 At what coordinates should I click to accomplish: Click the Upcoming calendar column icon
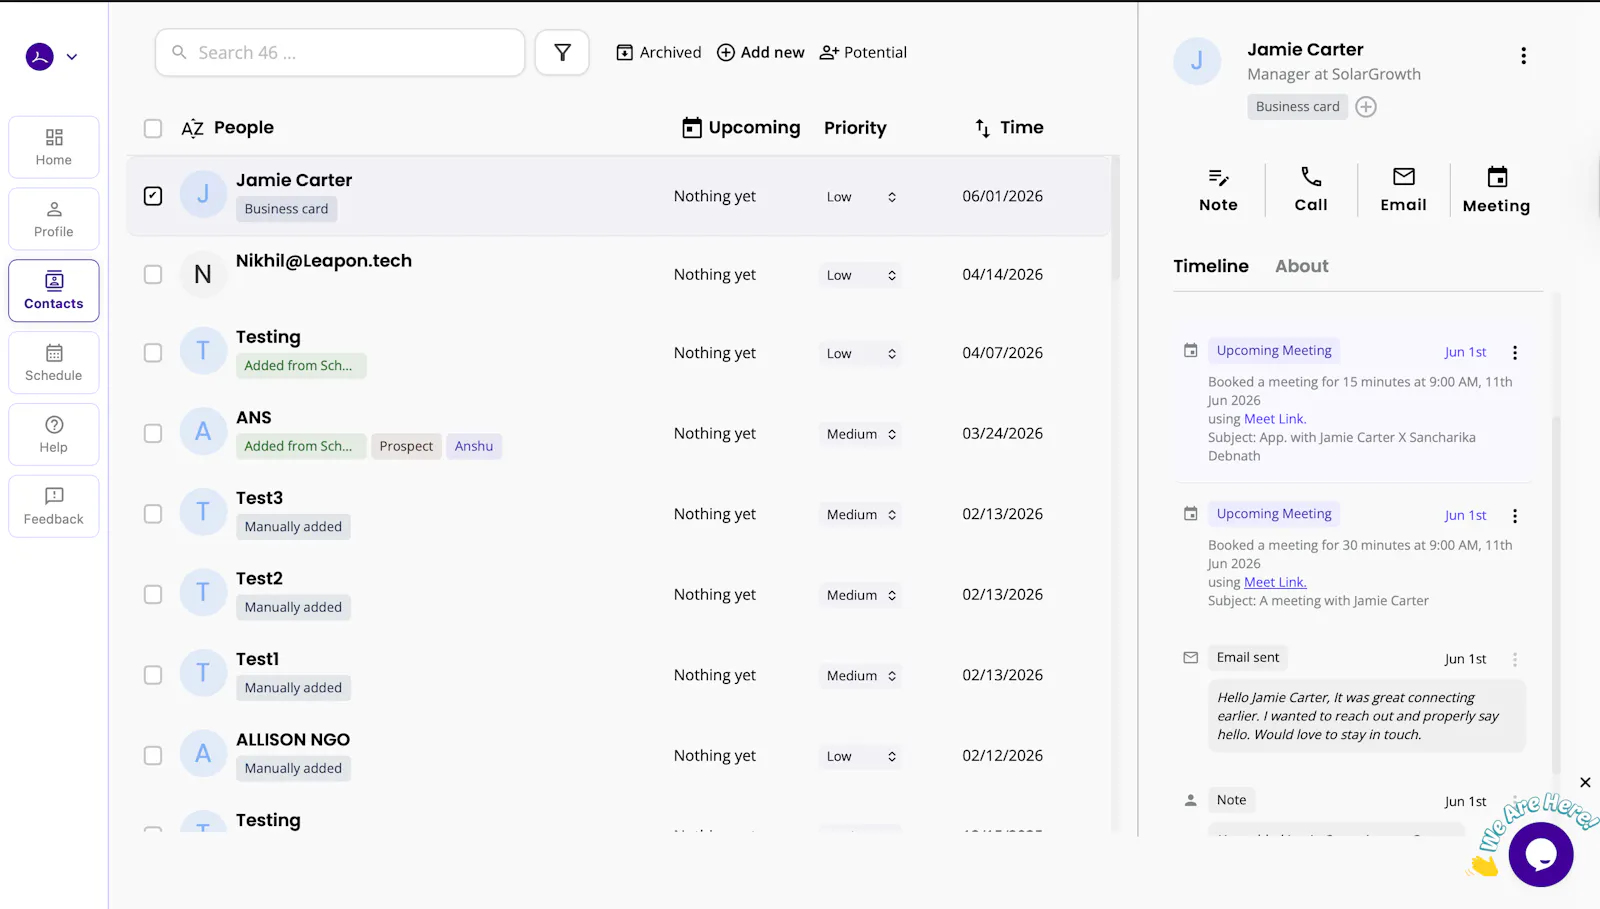pyautogui.click(x=692, y=128)
